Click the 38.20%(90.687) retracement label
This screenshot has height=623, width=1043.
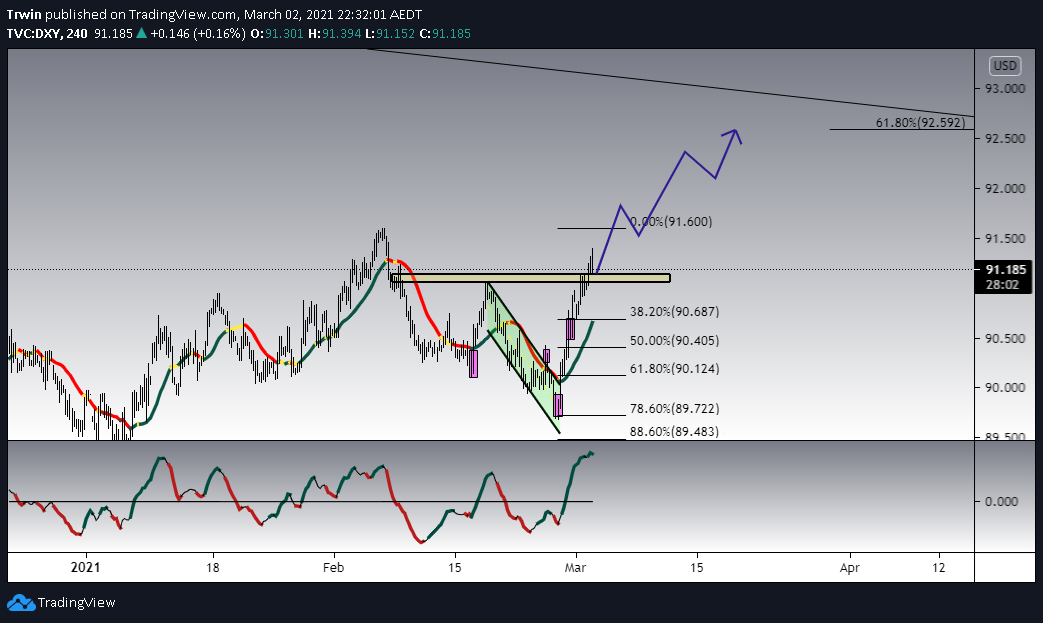point(674,311)
